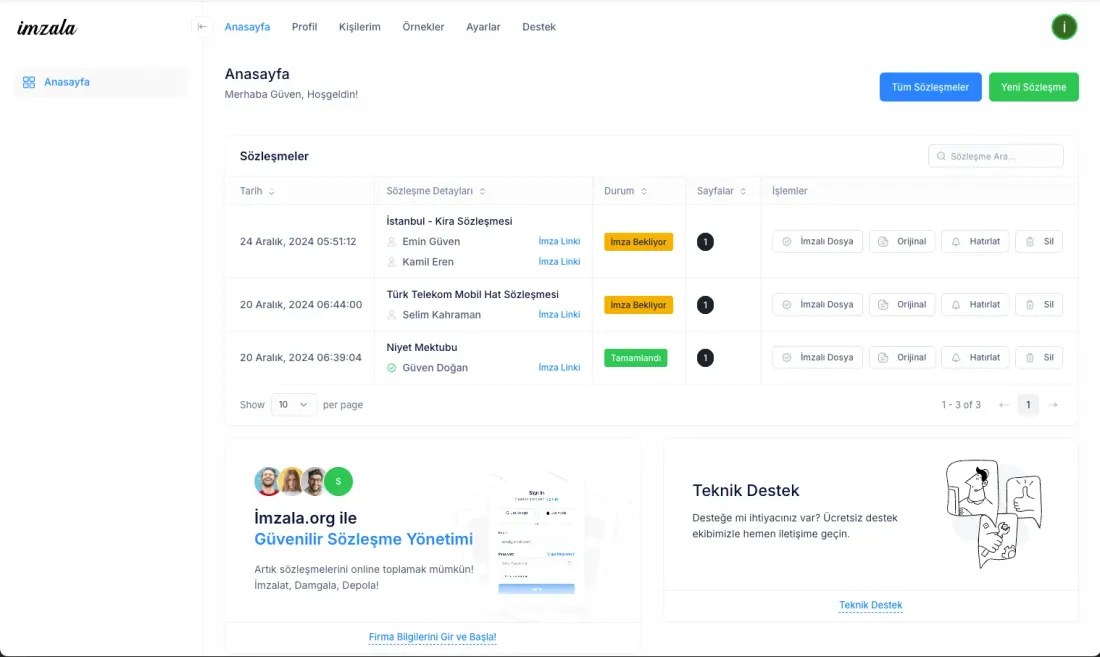Download signed file for İstanbul Kira Sözleşmesi

tap(817, 241)
